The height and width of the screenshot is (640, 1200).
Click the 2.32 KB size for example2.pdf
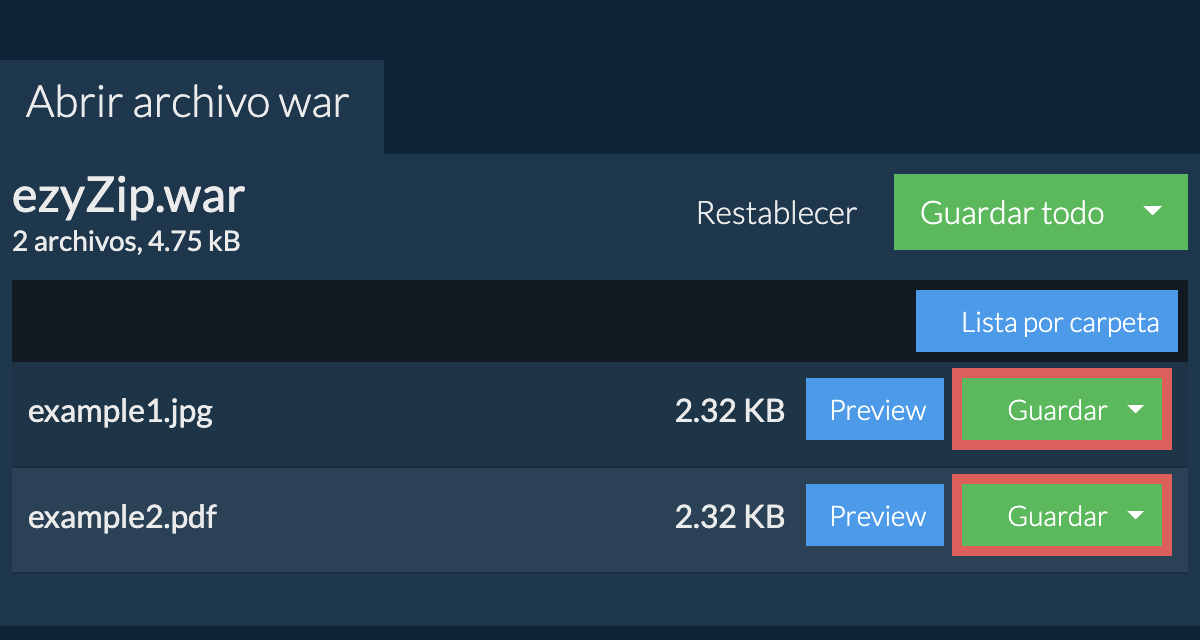729,517
